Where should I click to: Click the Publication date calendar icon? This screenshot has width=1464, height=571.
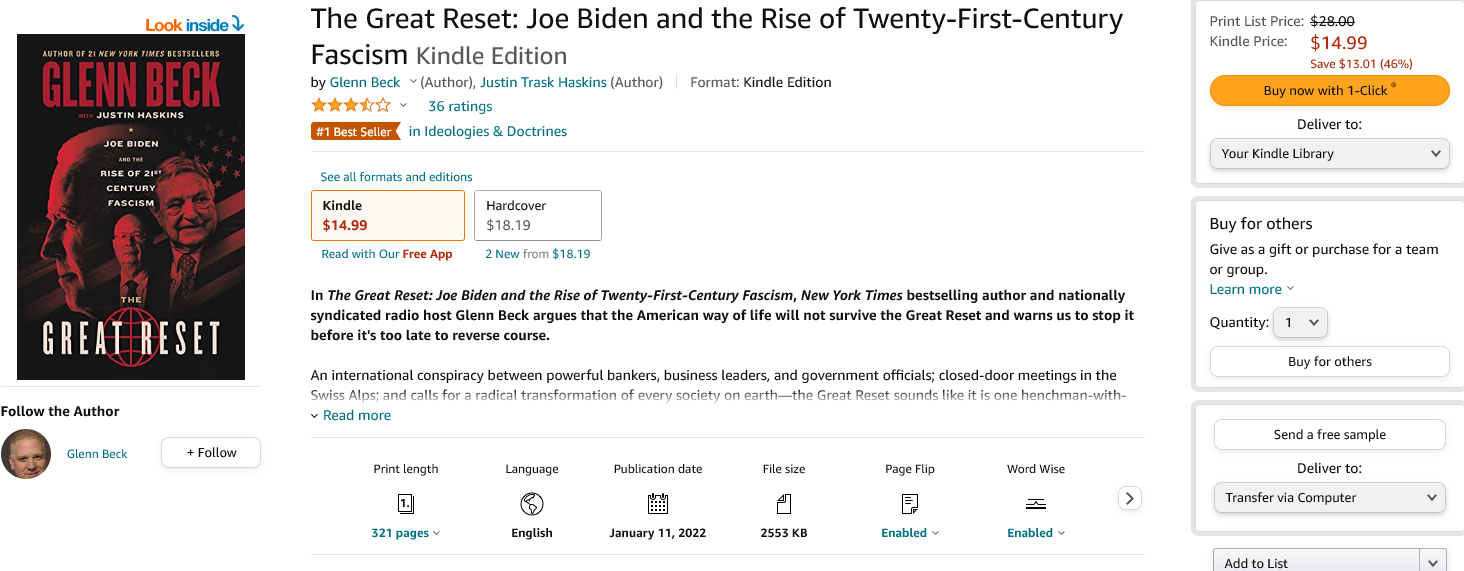[x=658, y=503]
